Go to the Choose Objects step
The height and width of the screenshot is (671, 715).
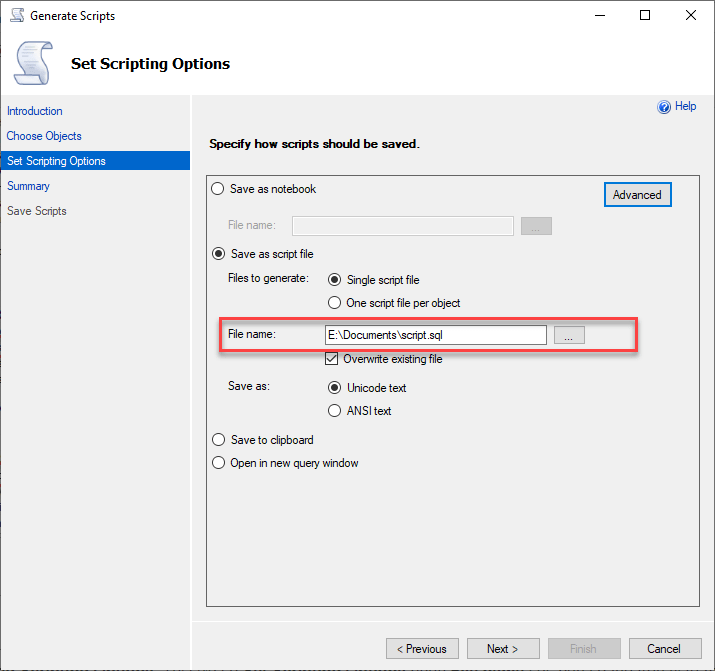[x=44, y=136]
